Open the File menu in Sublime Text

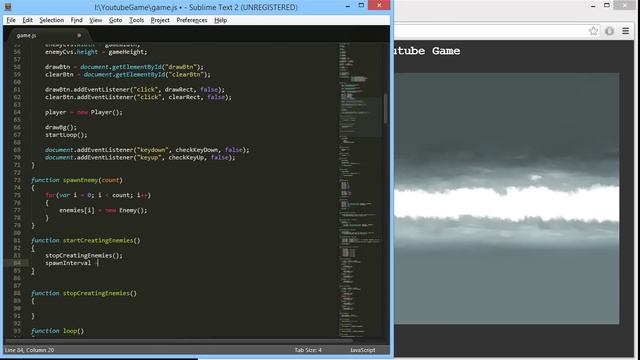click(11, 20)
